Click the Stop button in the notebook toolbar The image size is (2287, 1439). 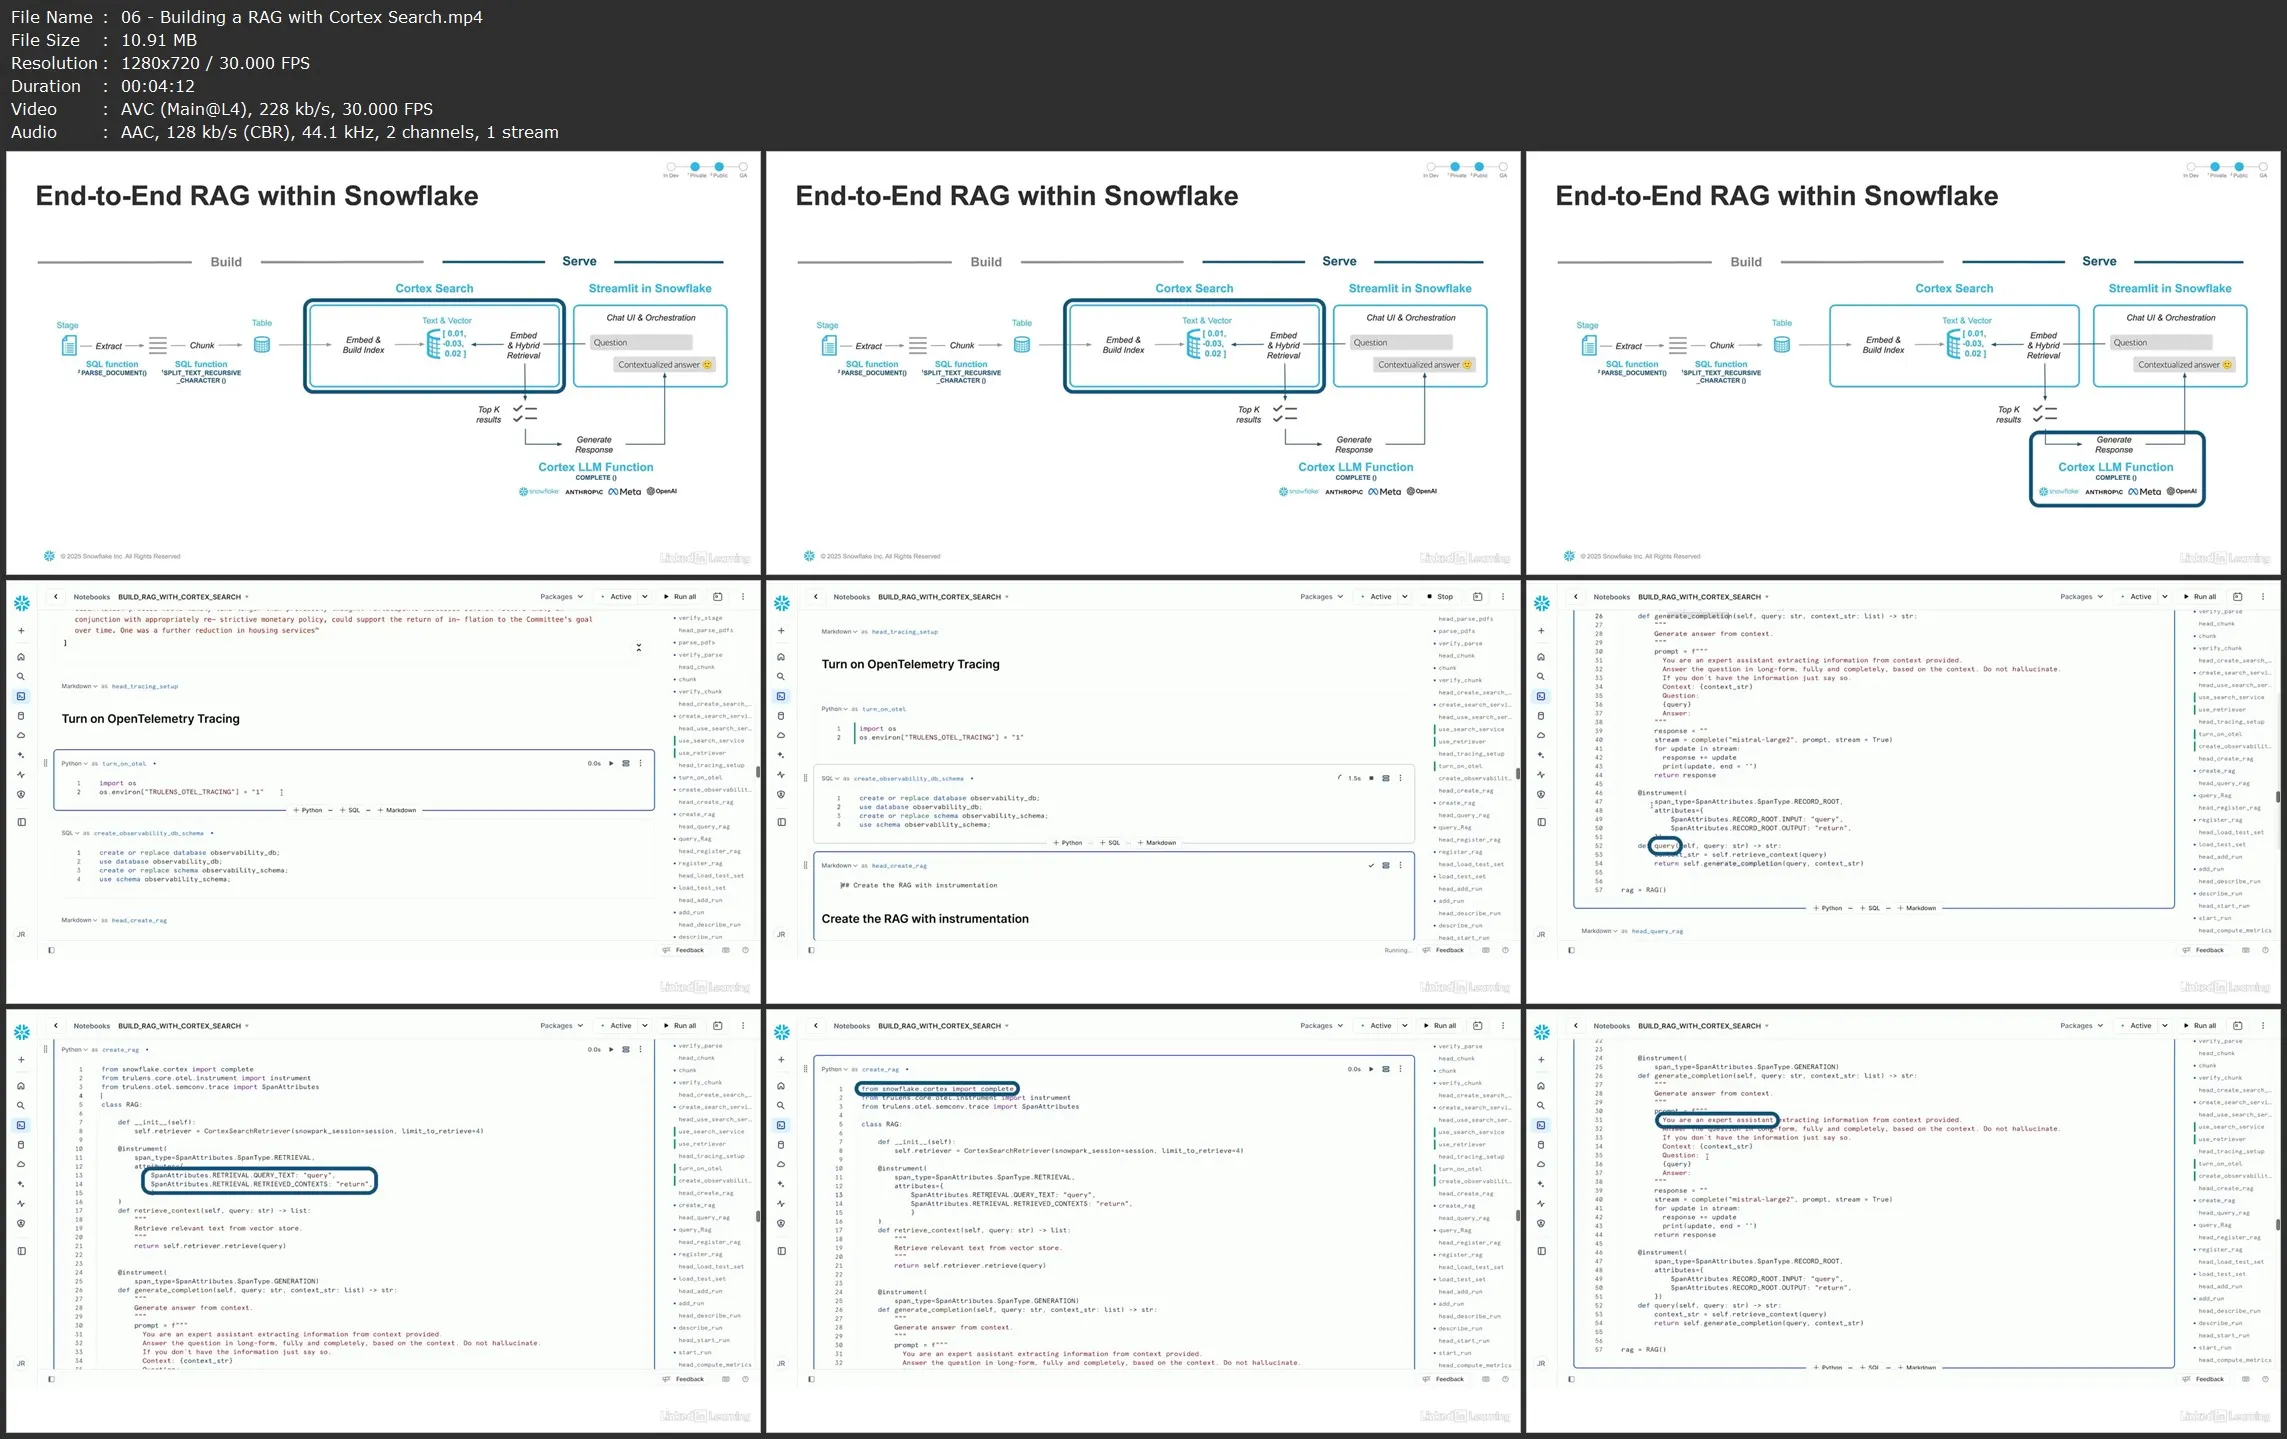pyautogui.click(x=1440, y=597)
